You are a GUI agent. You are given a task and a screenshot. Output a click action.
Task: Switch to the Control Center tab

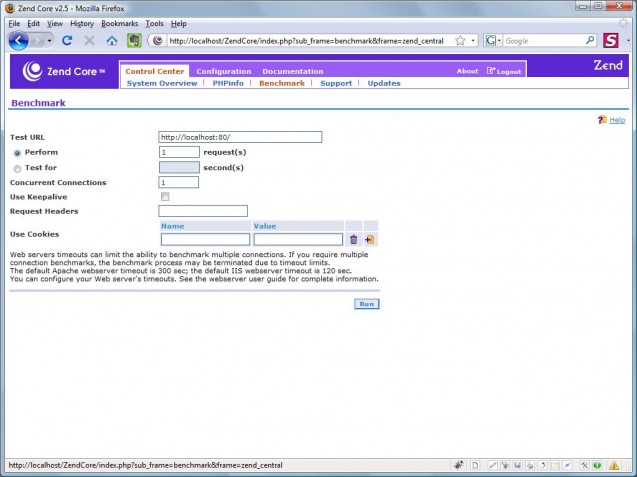pyautogui.click(x=155, y=71)
